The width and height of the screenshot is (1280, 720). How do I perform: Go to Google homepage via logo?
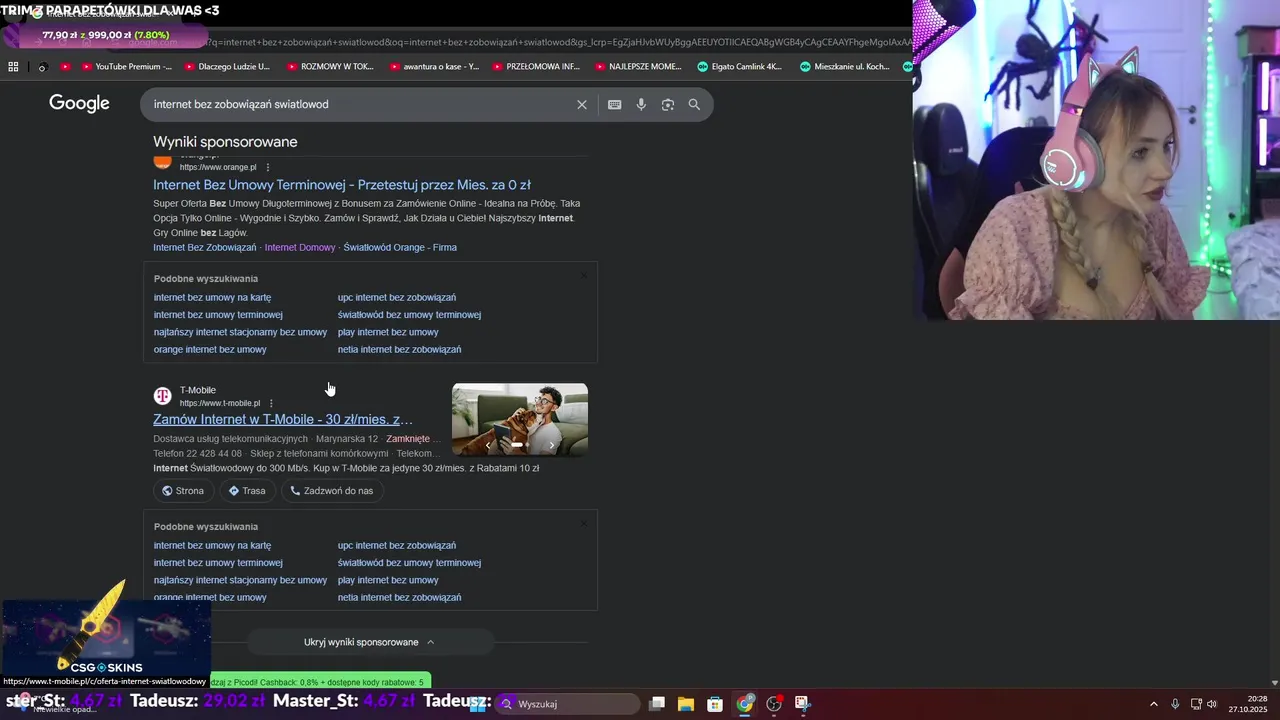(79, 104)
